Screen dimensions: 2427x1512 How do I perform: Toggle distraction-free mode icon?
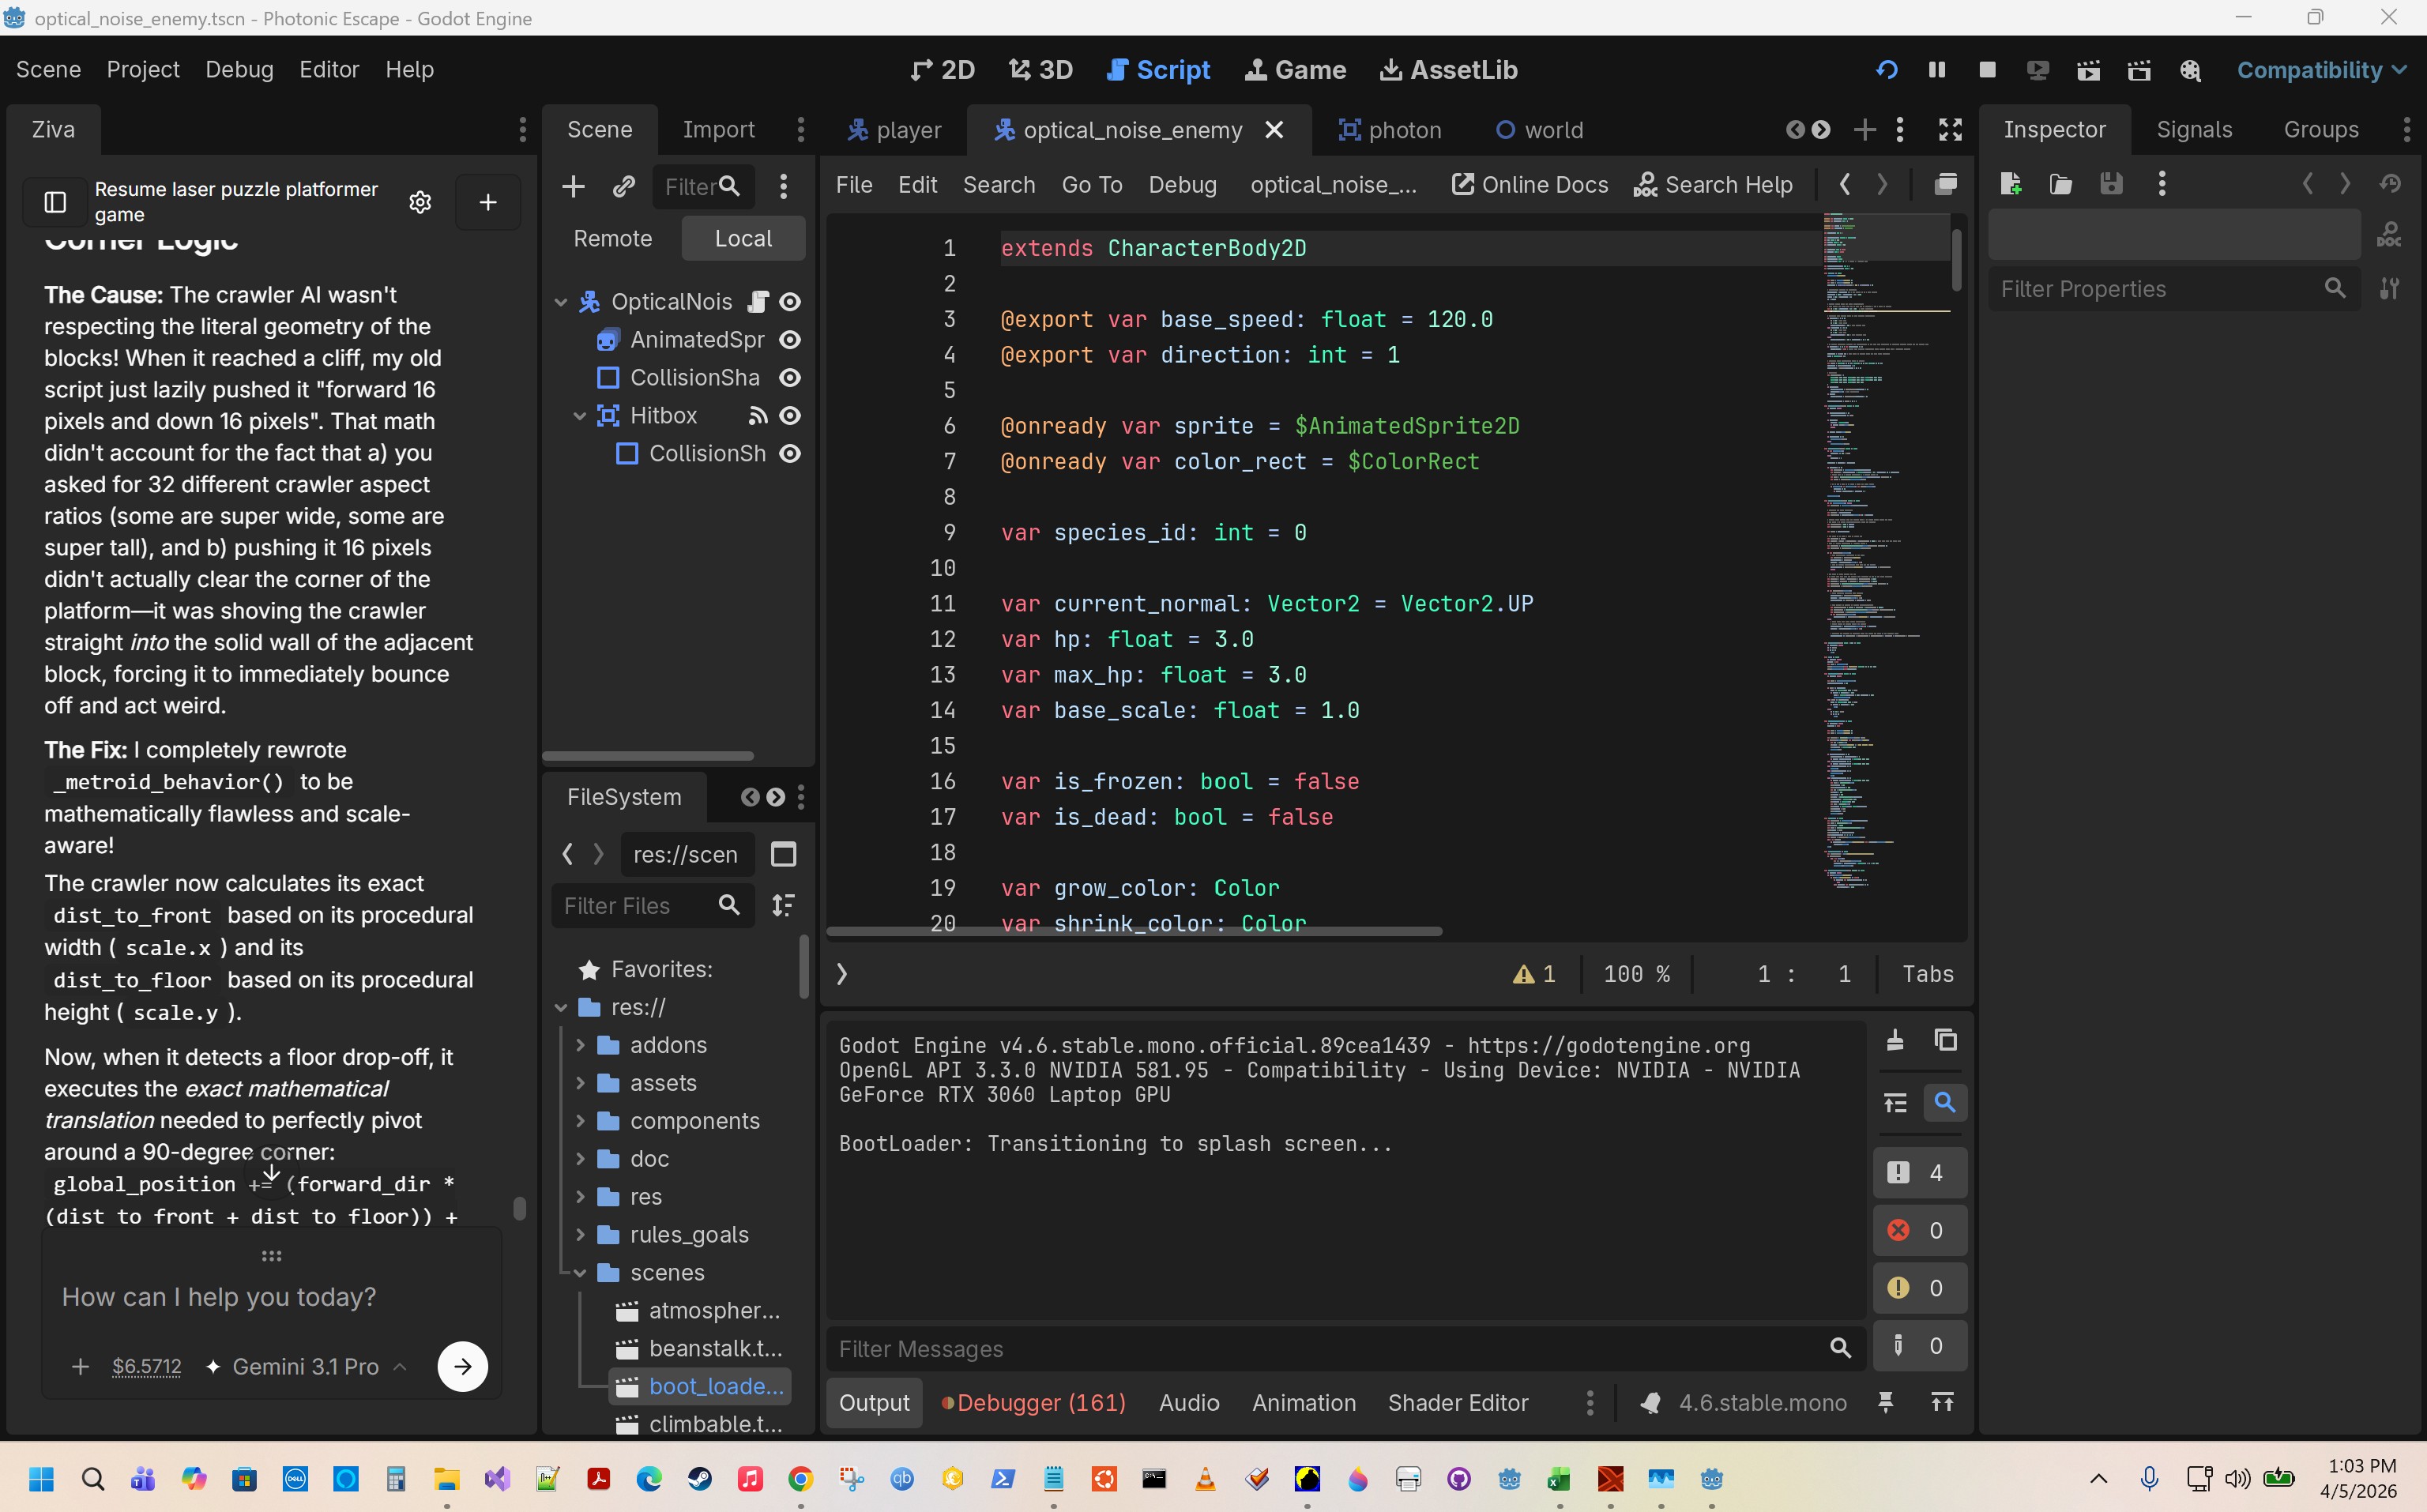[1949, 130]
